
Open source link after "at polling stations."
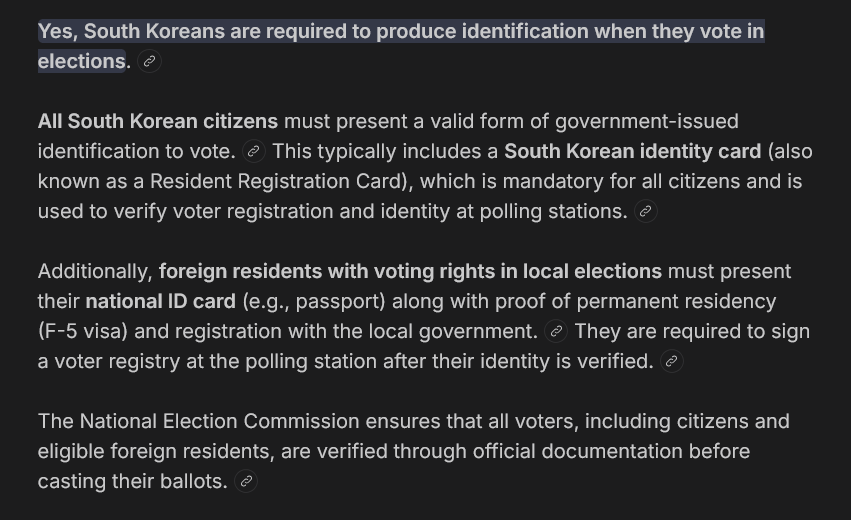pyautogui.click(x=645, y=212)
